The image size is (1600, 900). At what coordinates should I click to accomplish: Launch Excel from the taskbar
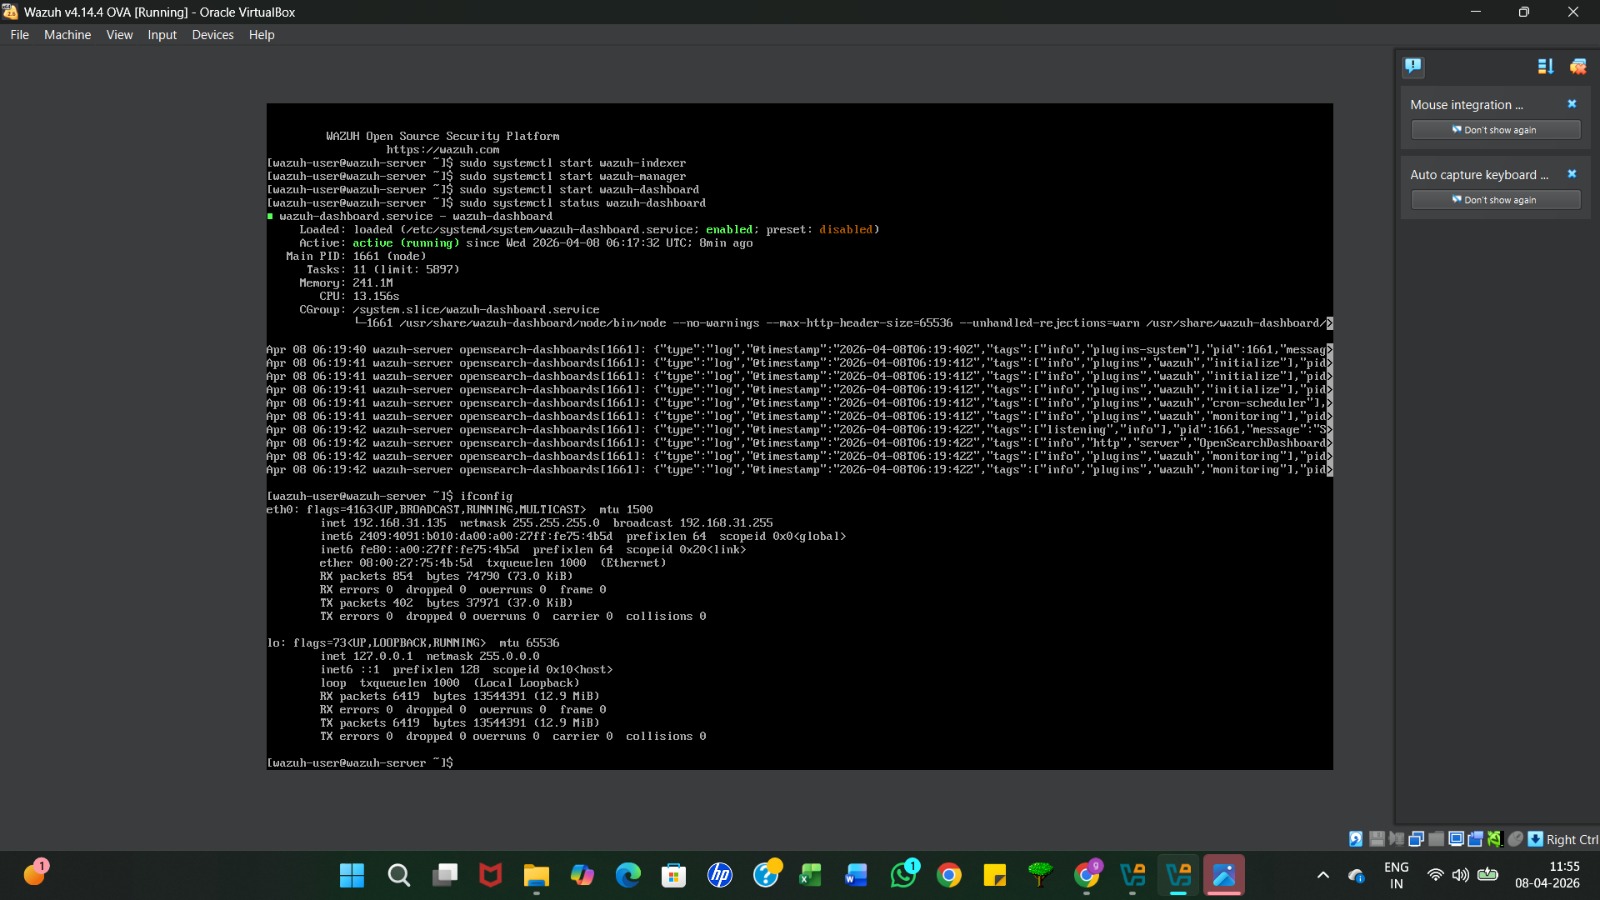[x=811, y=876]
